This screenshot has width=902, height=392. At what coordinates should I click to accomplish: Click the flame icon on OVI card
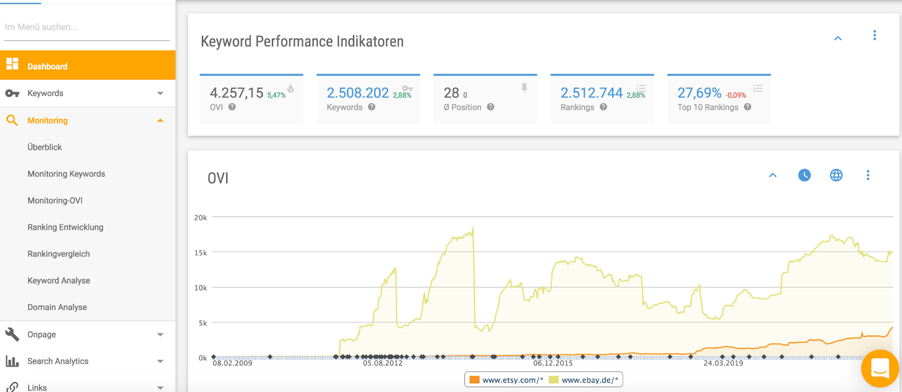pos(291,88)
